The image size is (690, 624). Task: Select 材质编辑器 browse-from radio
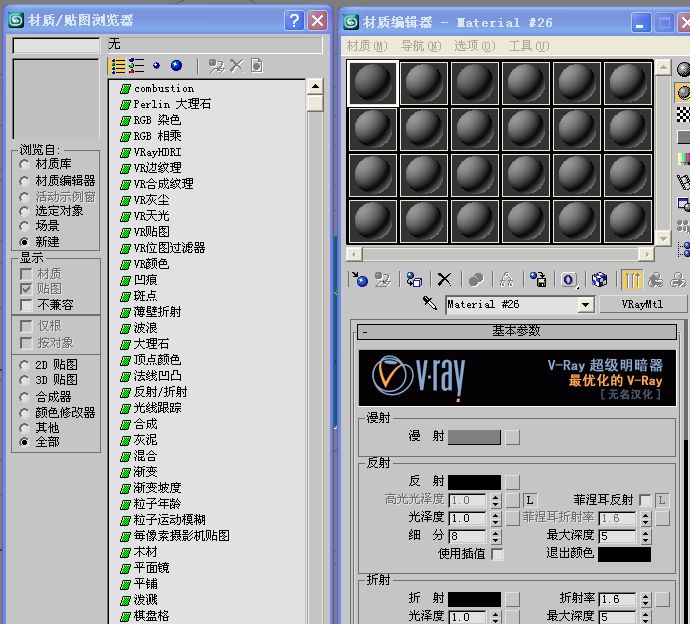pos(25,181)
